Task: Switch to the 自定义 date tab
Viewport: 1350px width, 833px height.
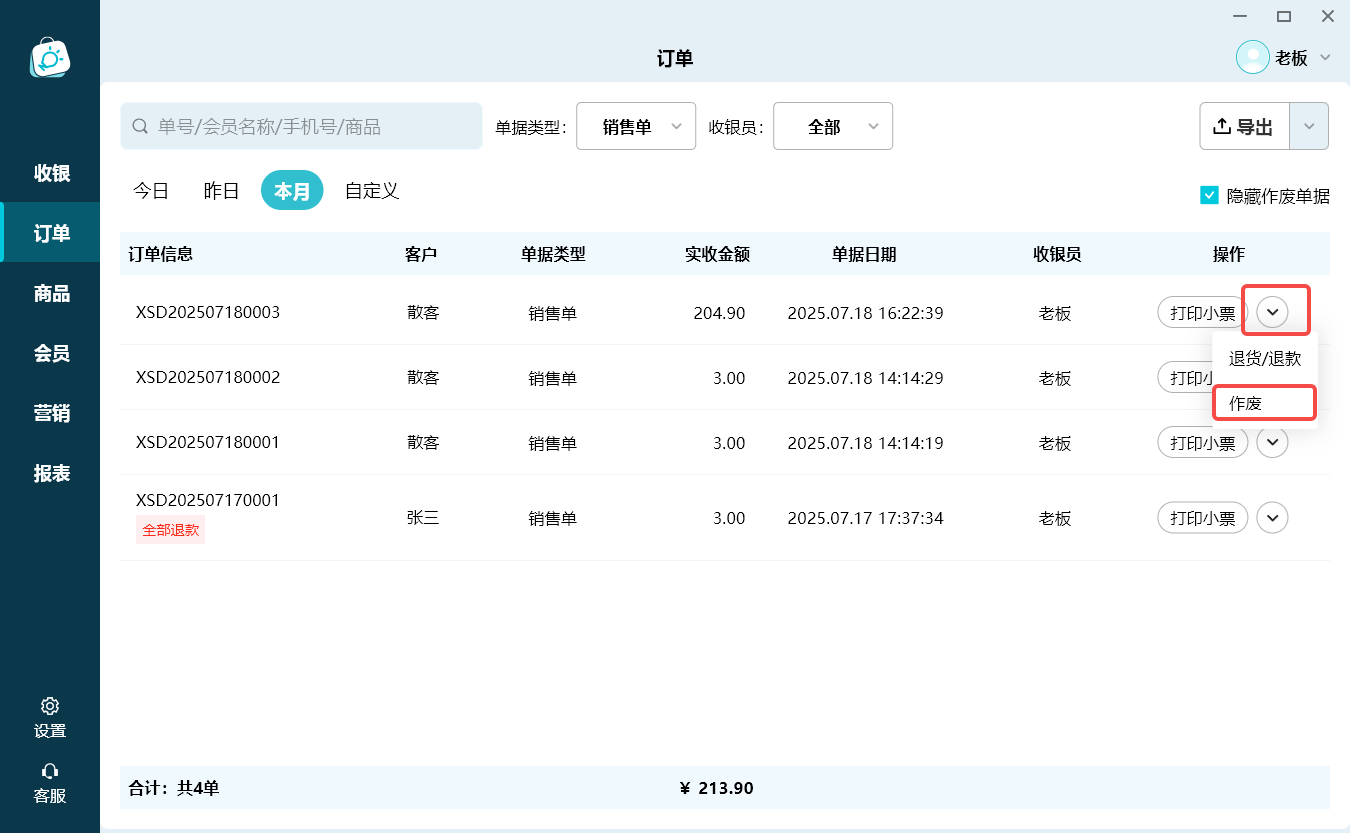Action: (372, 190)
